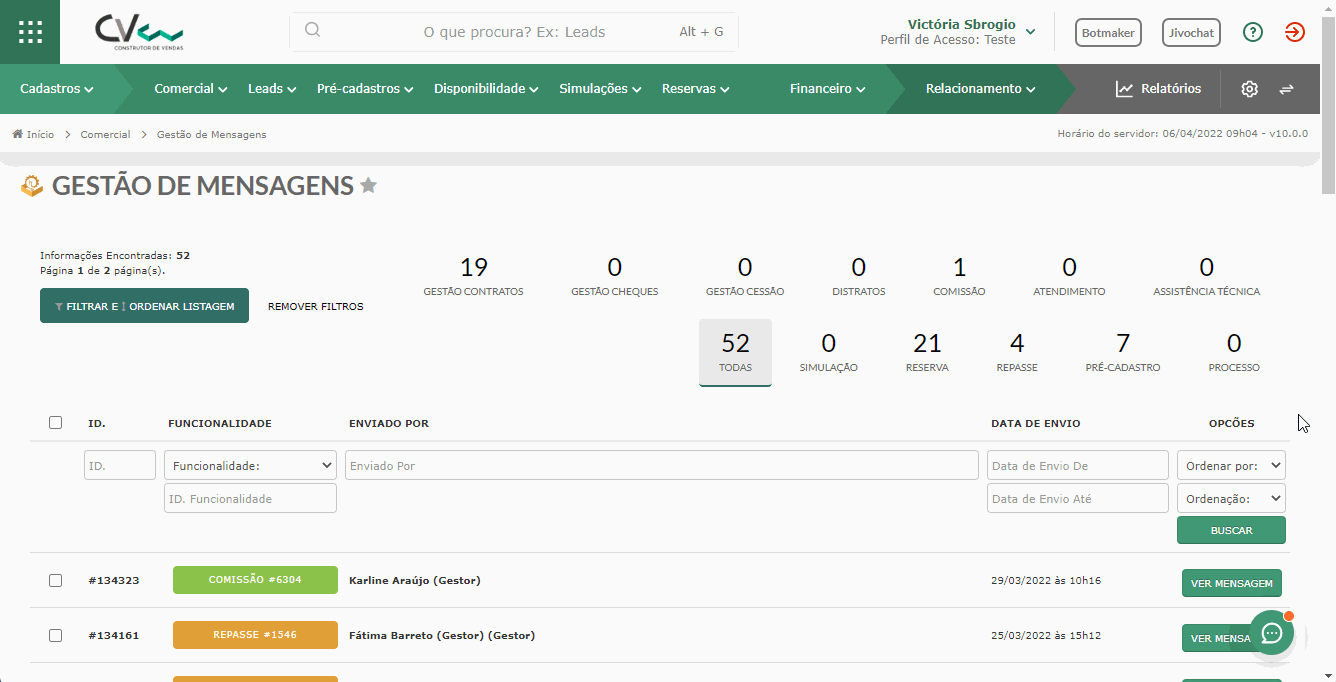Screen dimensions: 1336x682
Task: Expand the Disponibilidade menu
Action: point(486,89)
